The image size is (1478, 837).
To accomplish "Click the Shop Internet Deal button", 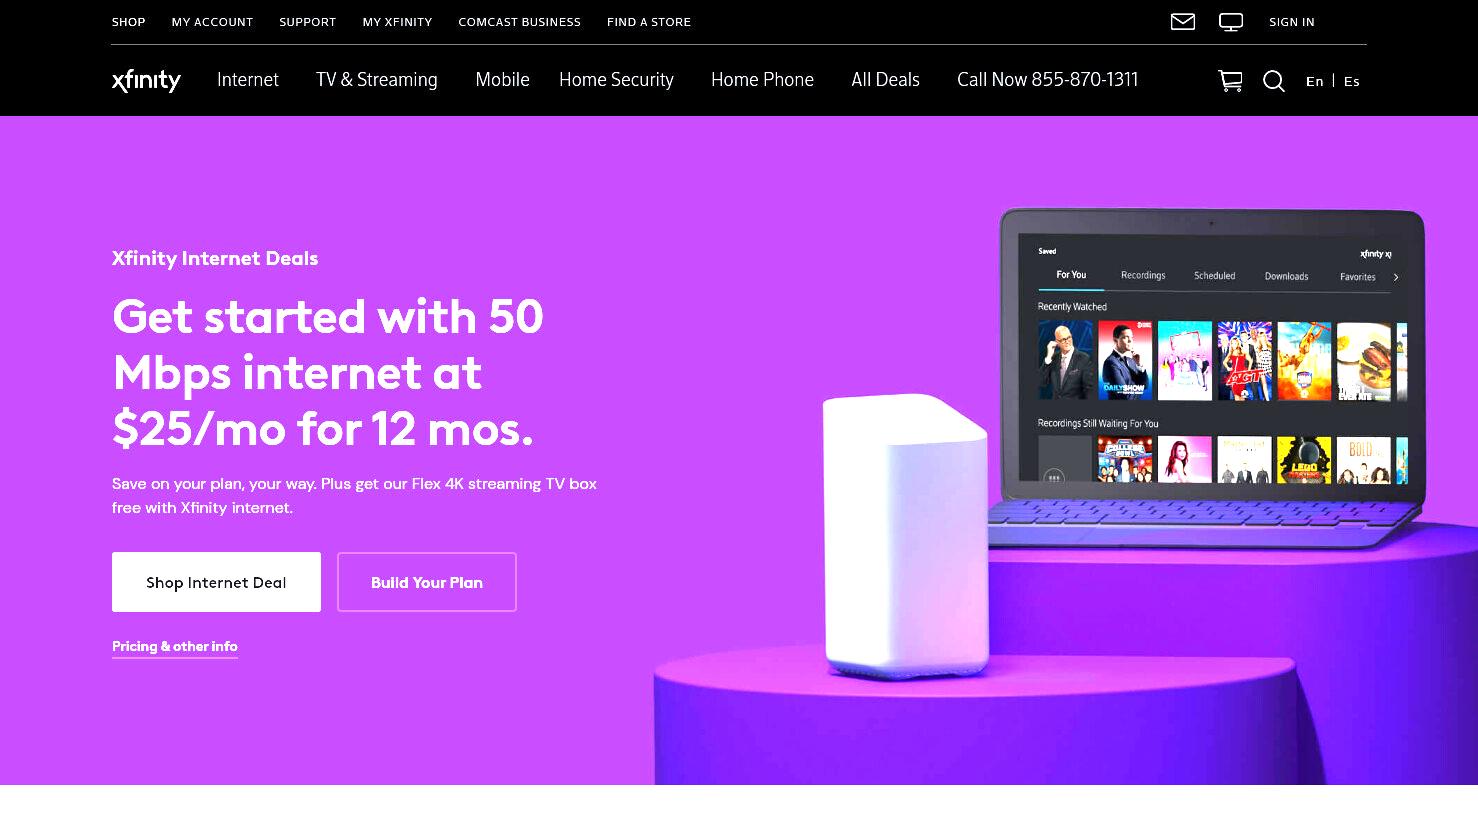I will (x=216, y=582).
